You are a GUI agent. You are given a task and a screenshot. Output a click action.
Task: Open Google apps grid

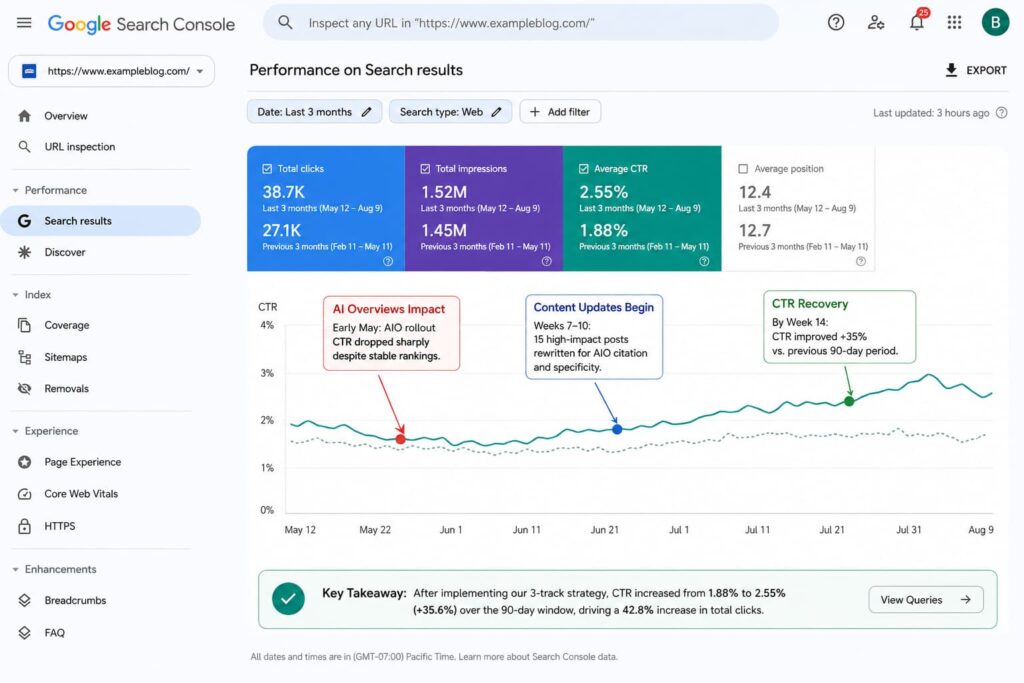(954, 22)
